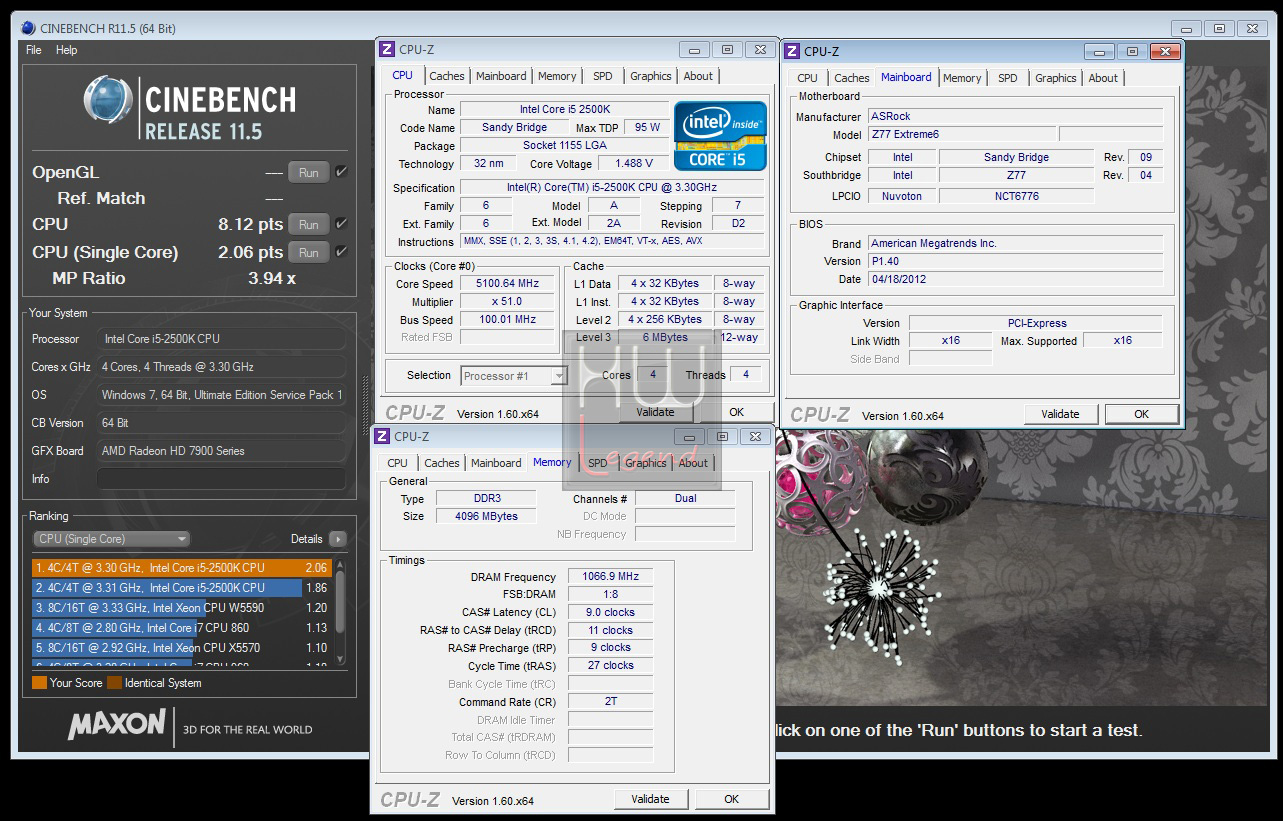
Task: Click the Core Speed 5100.64 MHz value
Action: point(507,283)
